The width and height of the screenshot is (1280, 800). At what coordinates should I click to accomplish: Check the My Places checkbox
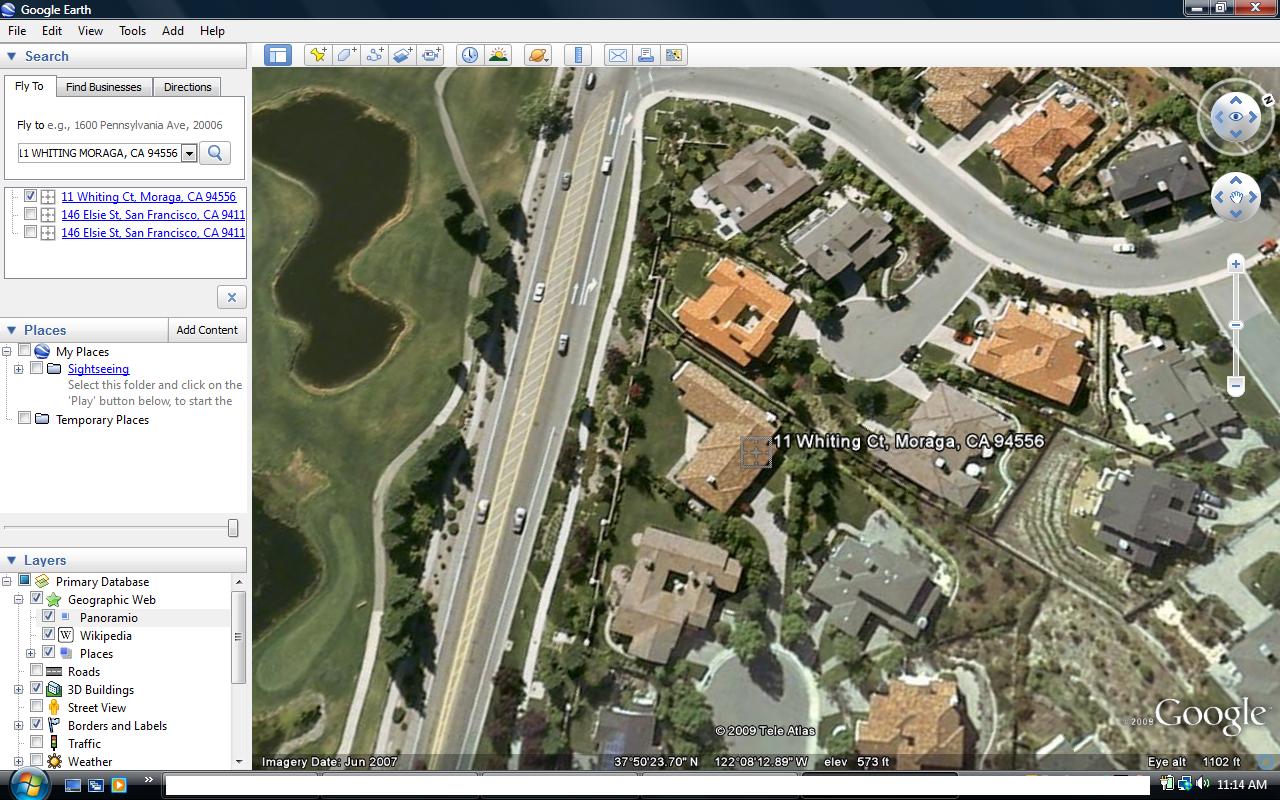tap(25, 351)
